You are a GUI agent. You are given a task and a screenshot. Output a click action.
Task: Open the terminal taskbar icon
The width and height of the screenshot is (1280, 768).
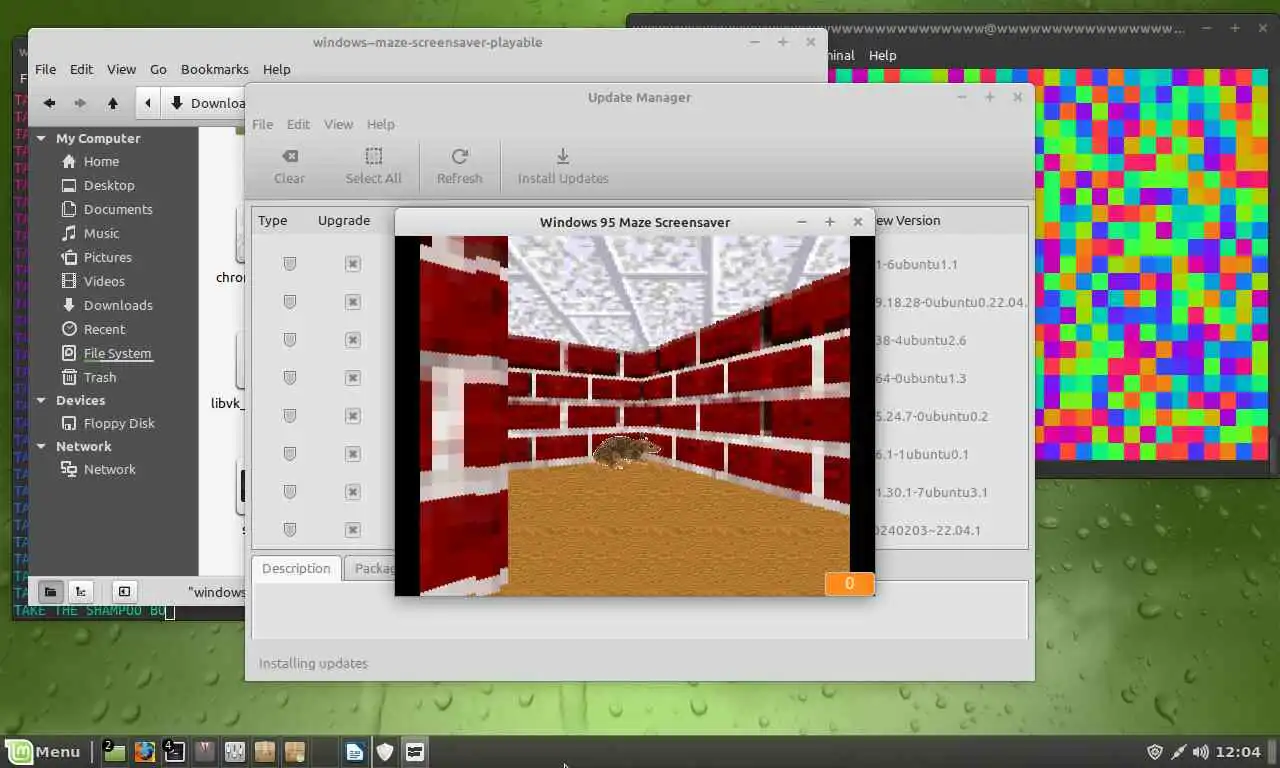174,752
